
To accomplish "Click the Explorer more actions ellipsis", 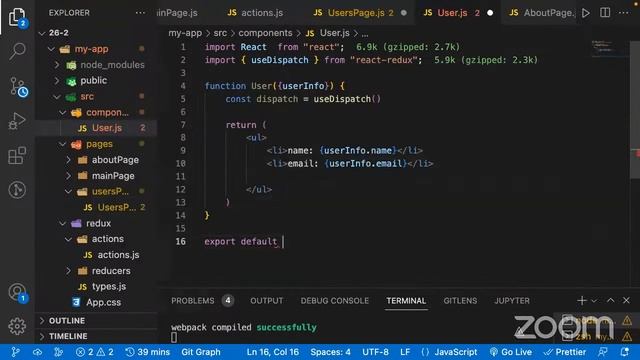I will pos(140,13).
